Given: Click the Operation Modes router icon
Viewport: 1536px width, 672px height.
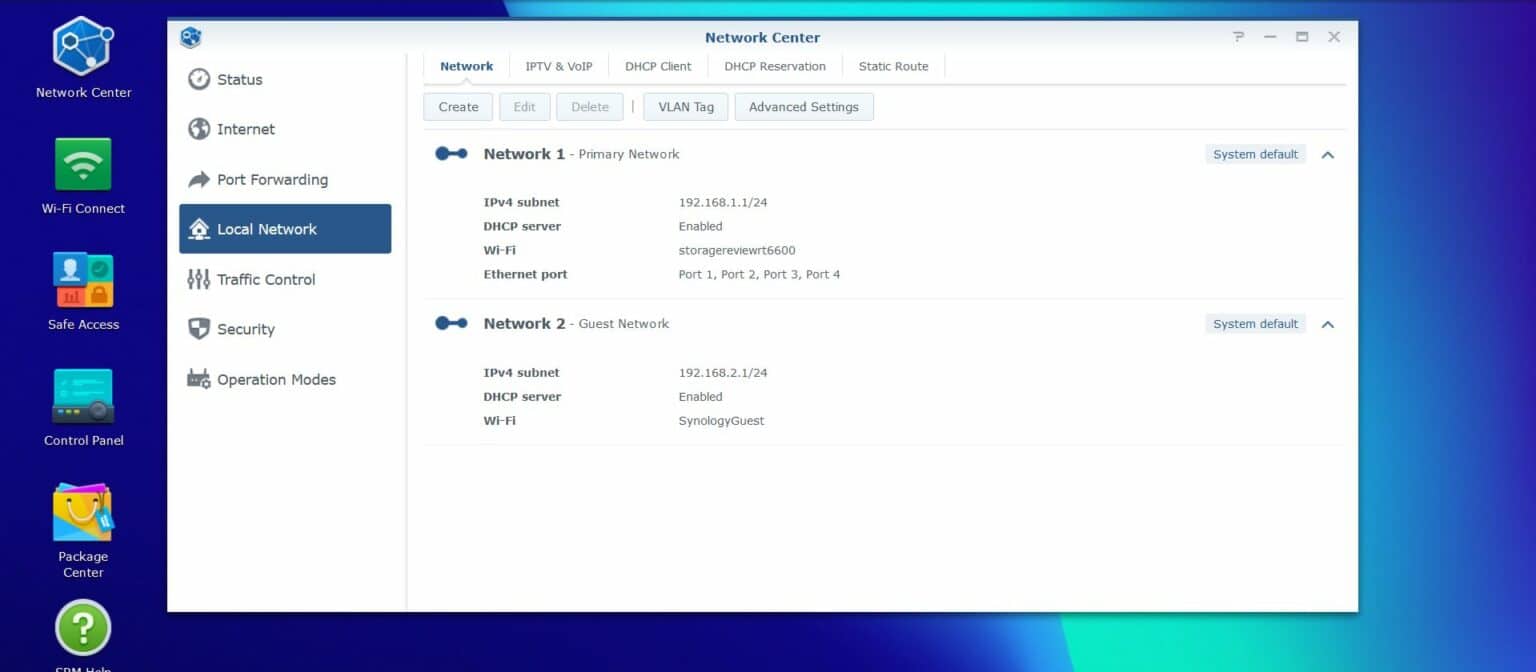Looking at the screenshot, I should pos(199,379).
